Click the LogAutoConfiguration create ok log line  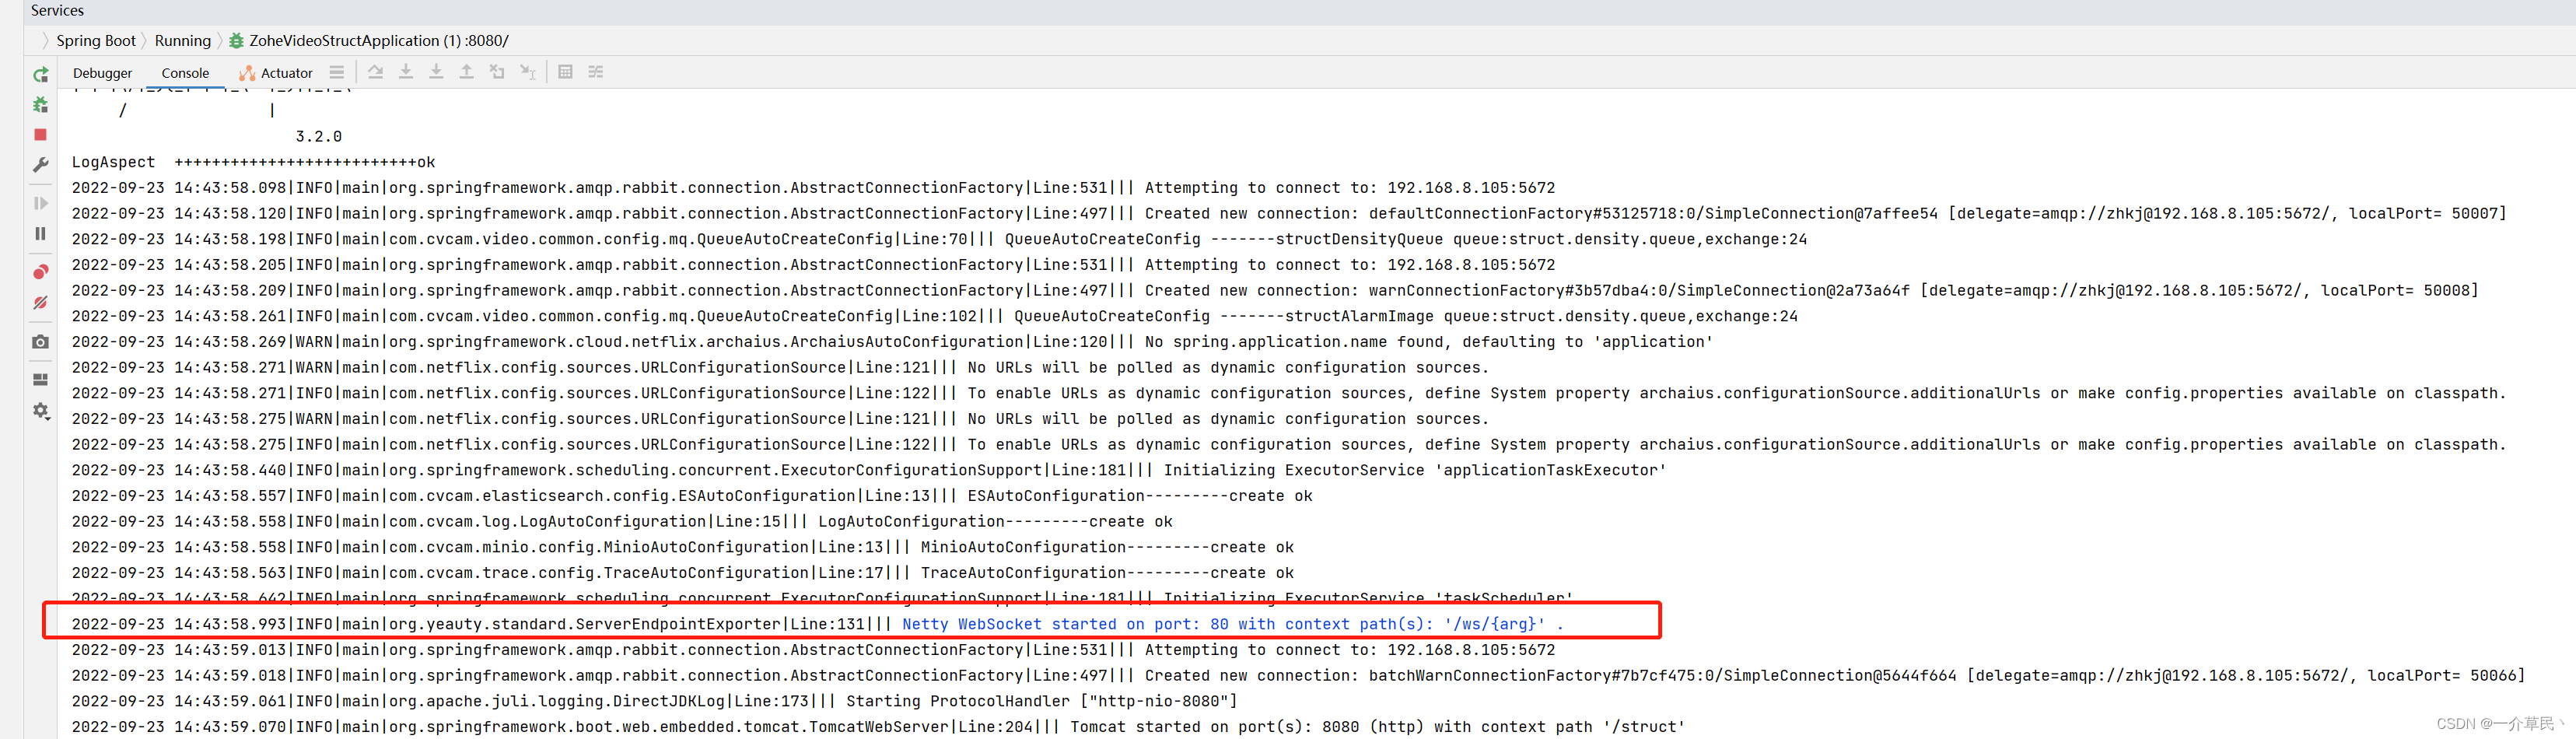click(622, 522)
